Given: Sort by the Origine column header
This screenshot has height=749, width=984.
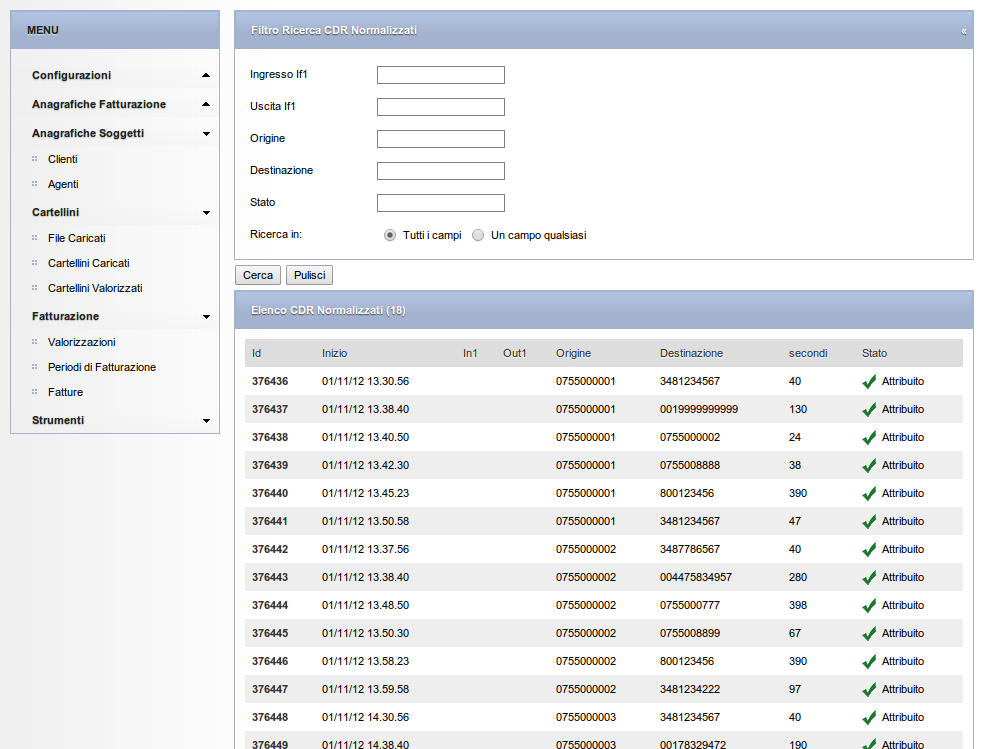Looking at the screenshot, I should pos(574,354).
